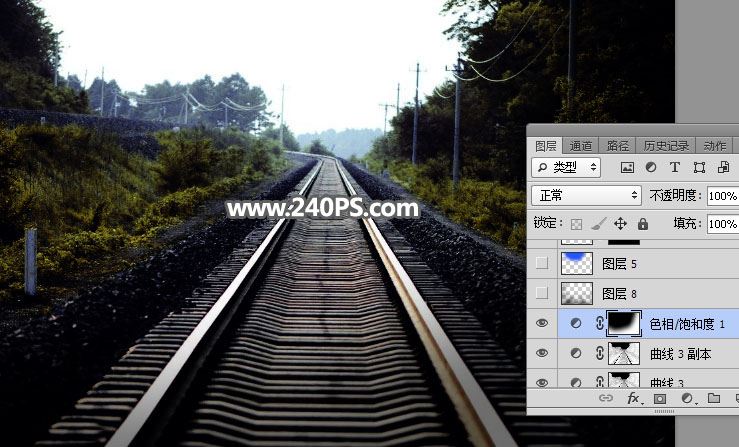Click the link layers chain icon
The height and width of the screenshot is (447, 739).
tap(606, 398)
